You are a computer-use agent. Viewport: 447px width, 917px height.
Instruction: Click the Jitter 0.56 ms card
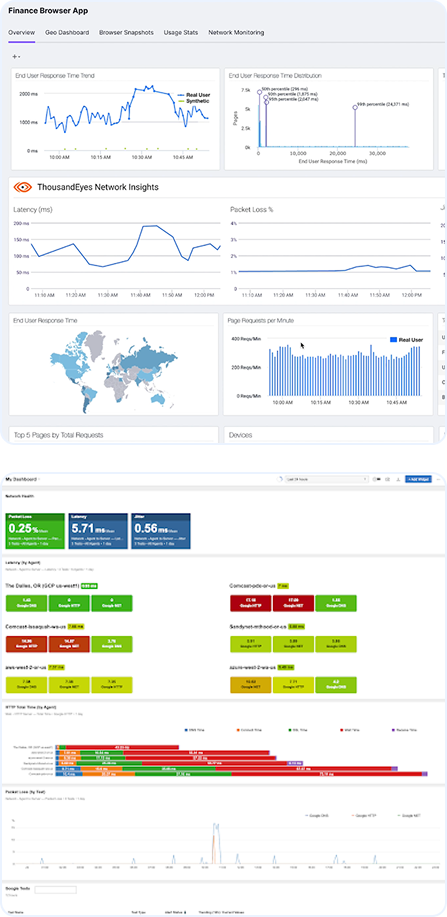pyautogui.click(x=160, y=531)
